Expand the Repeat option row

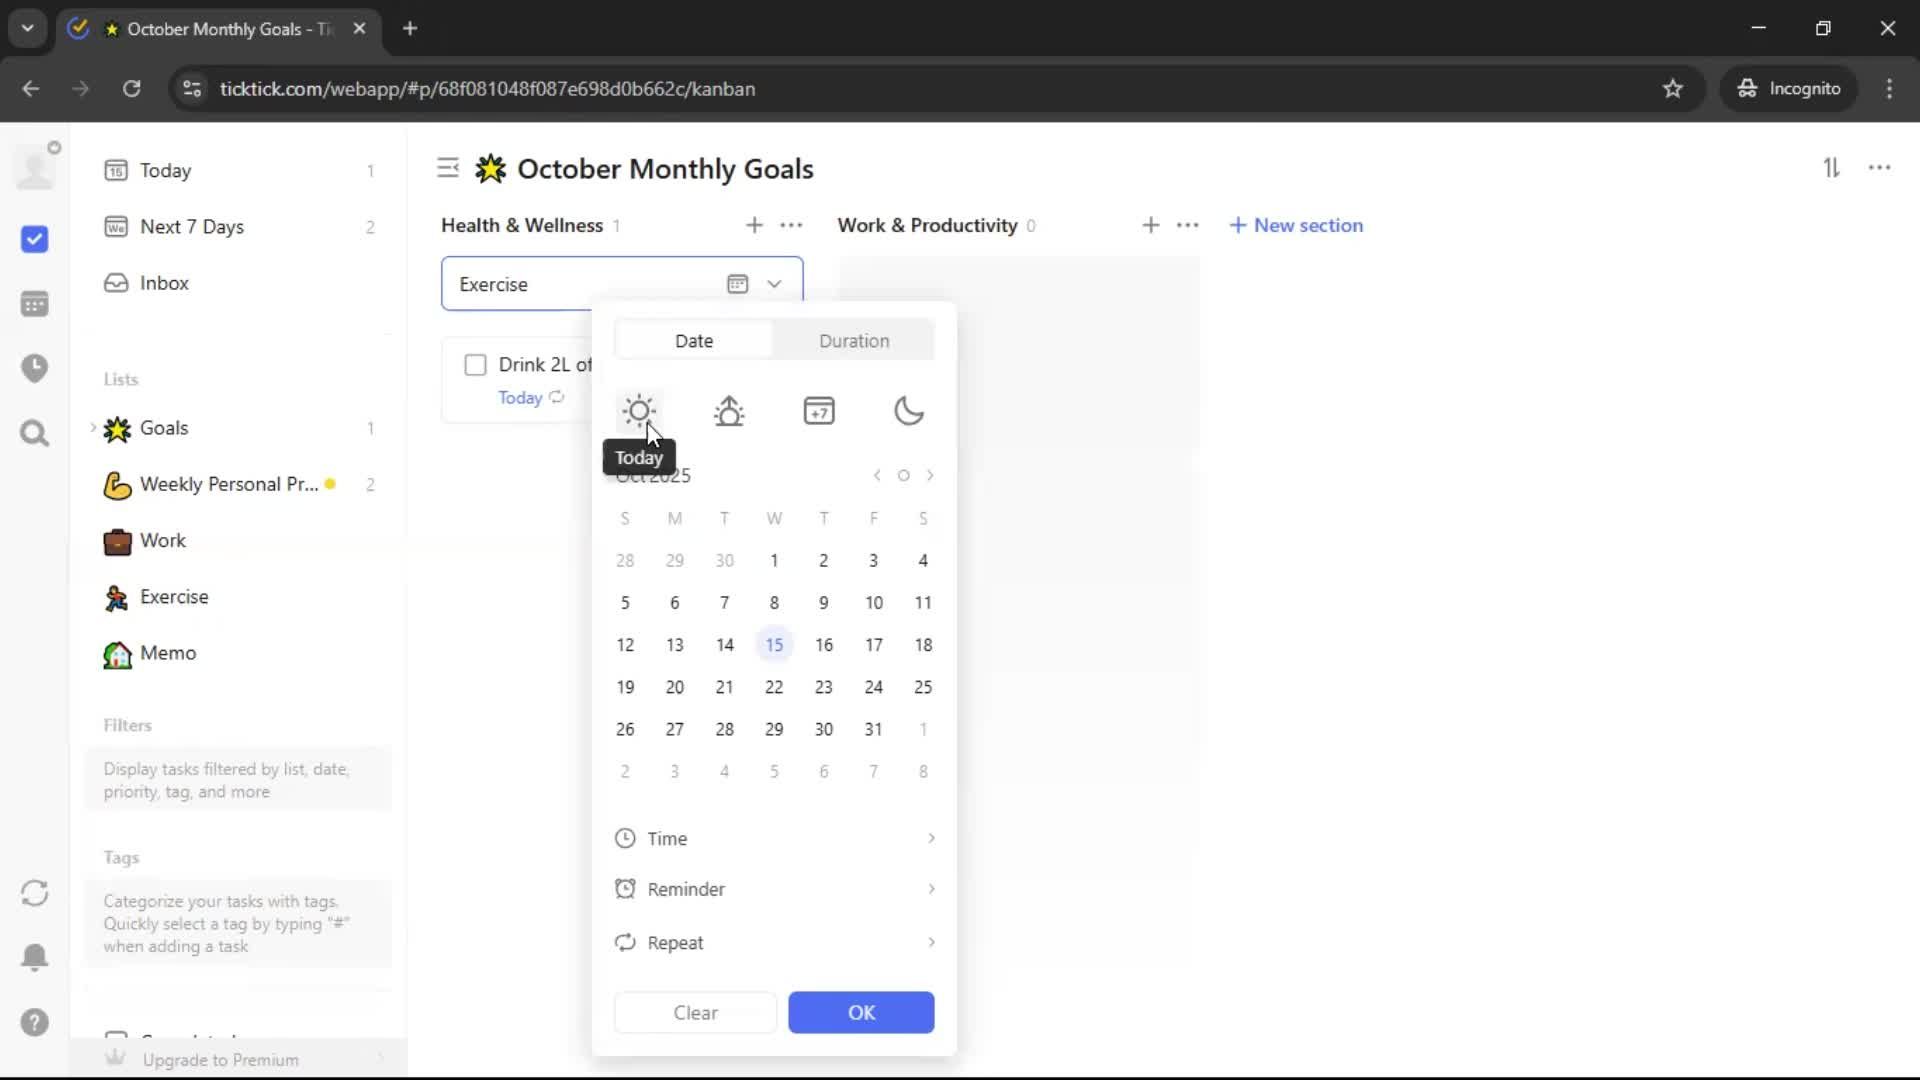(775, 942)
